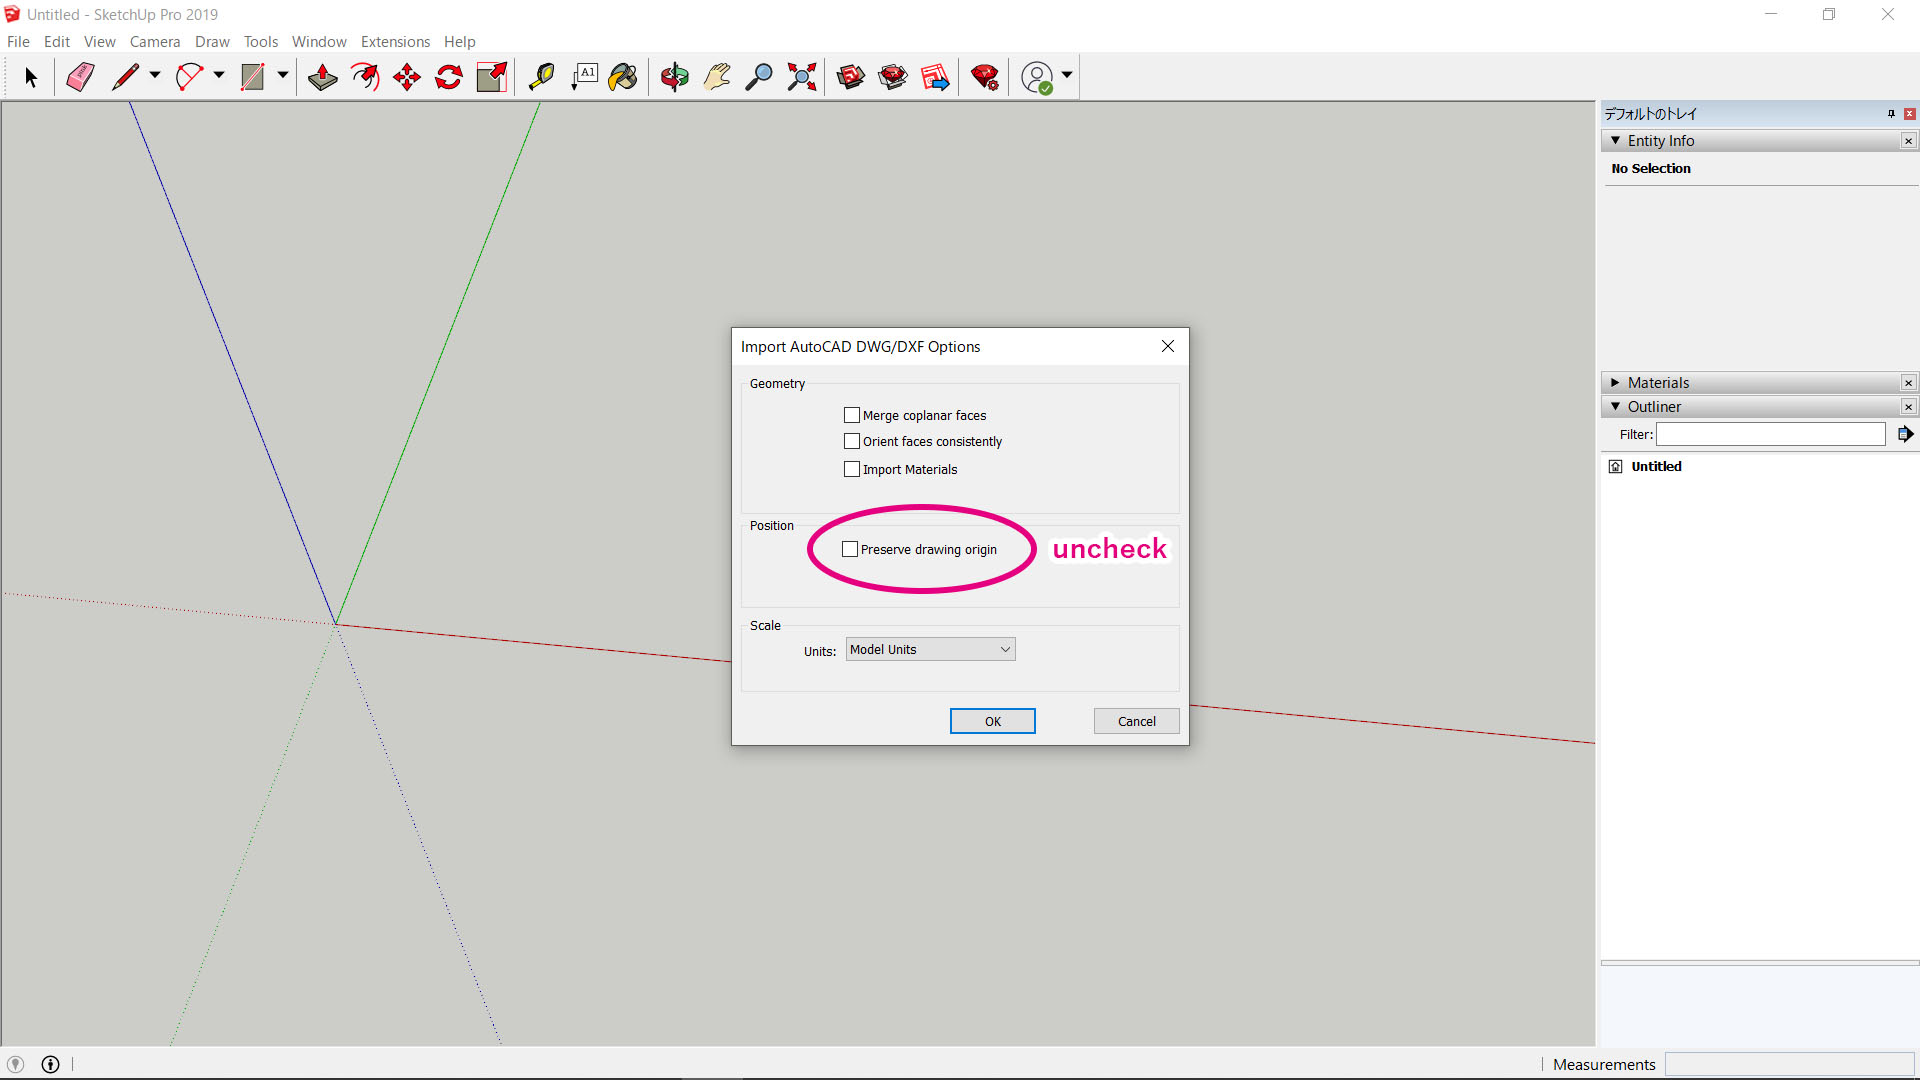
Task: Close the default tray
Action: point(1910,114)
